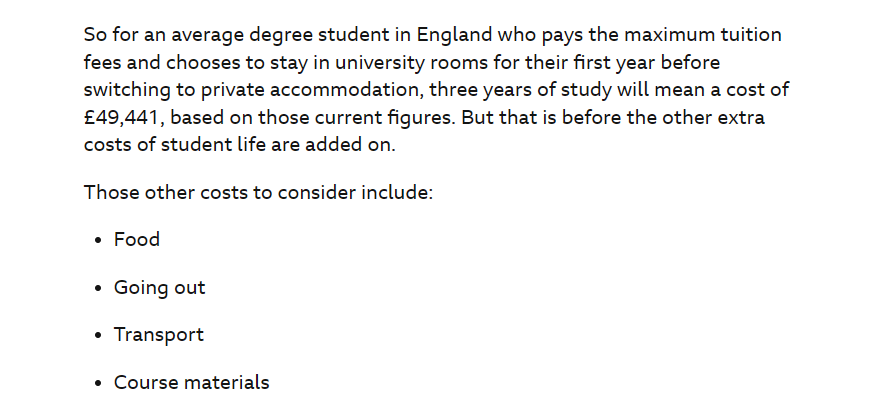876x410 pixels.
Task: Click the 'Course materials' list item
Action: click(192, 383)
